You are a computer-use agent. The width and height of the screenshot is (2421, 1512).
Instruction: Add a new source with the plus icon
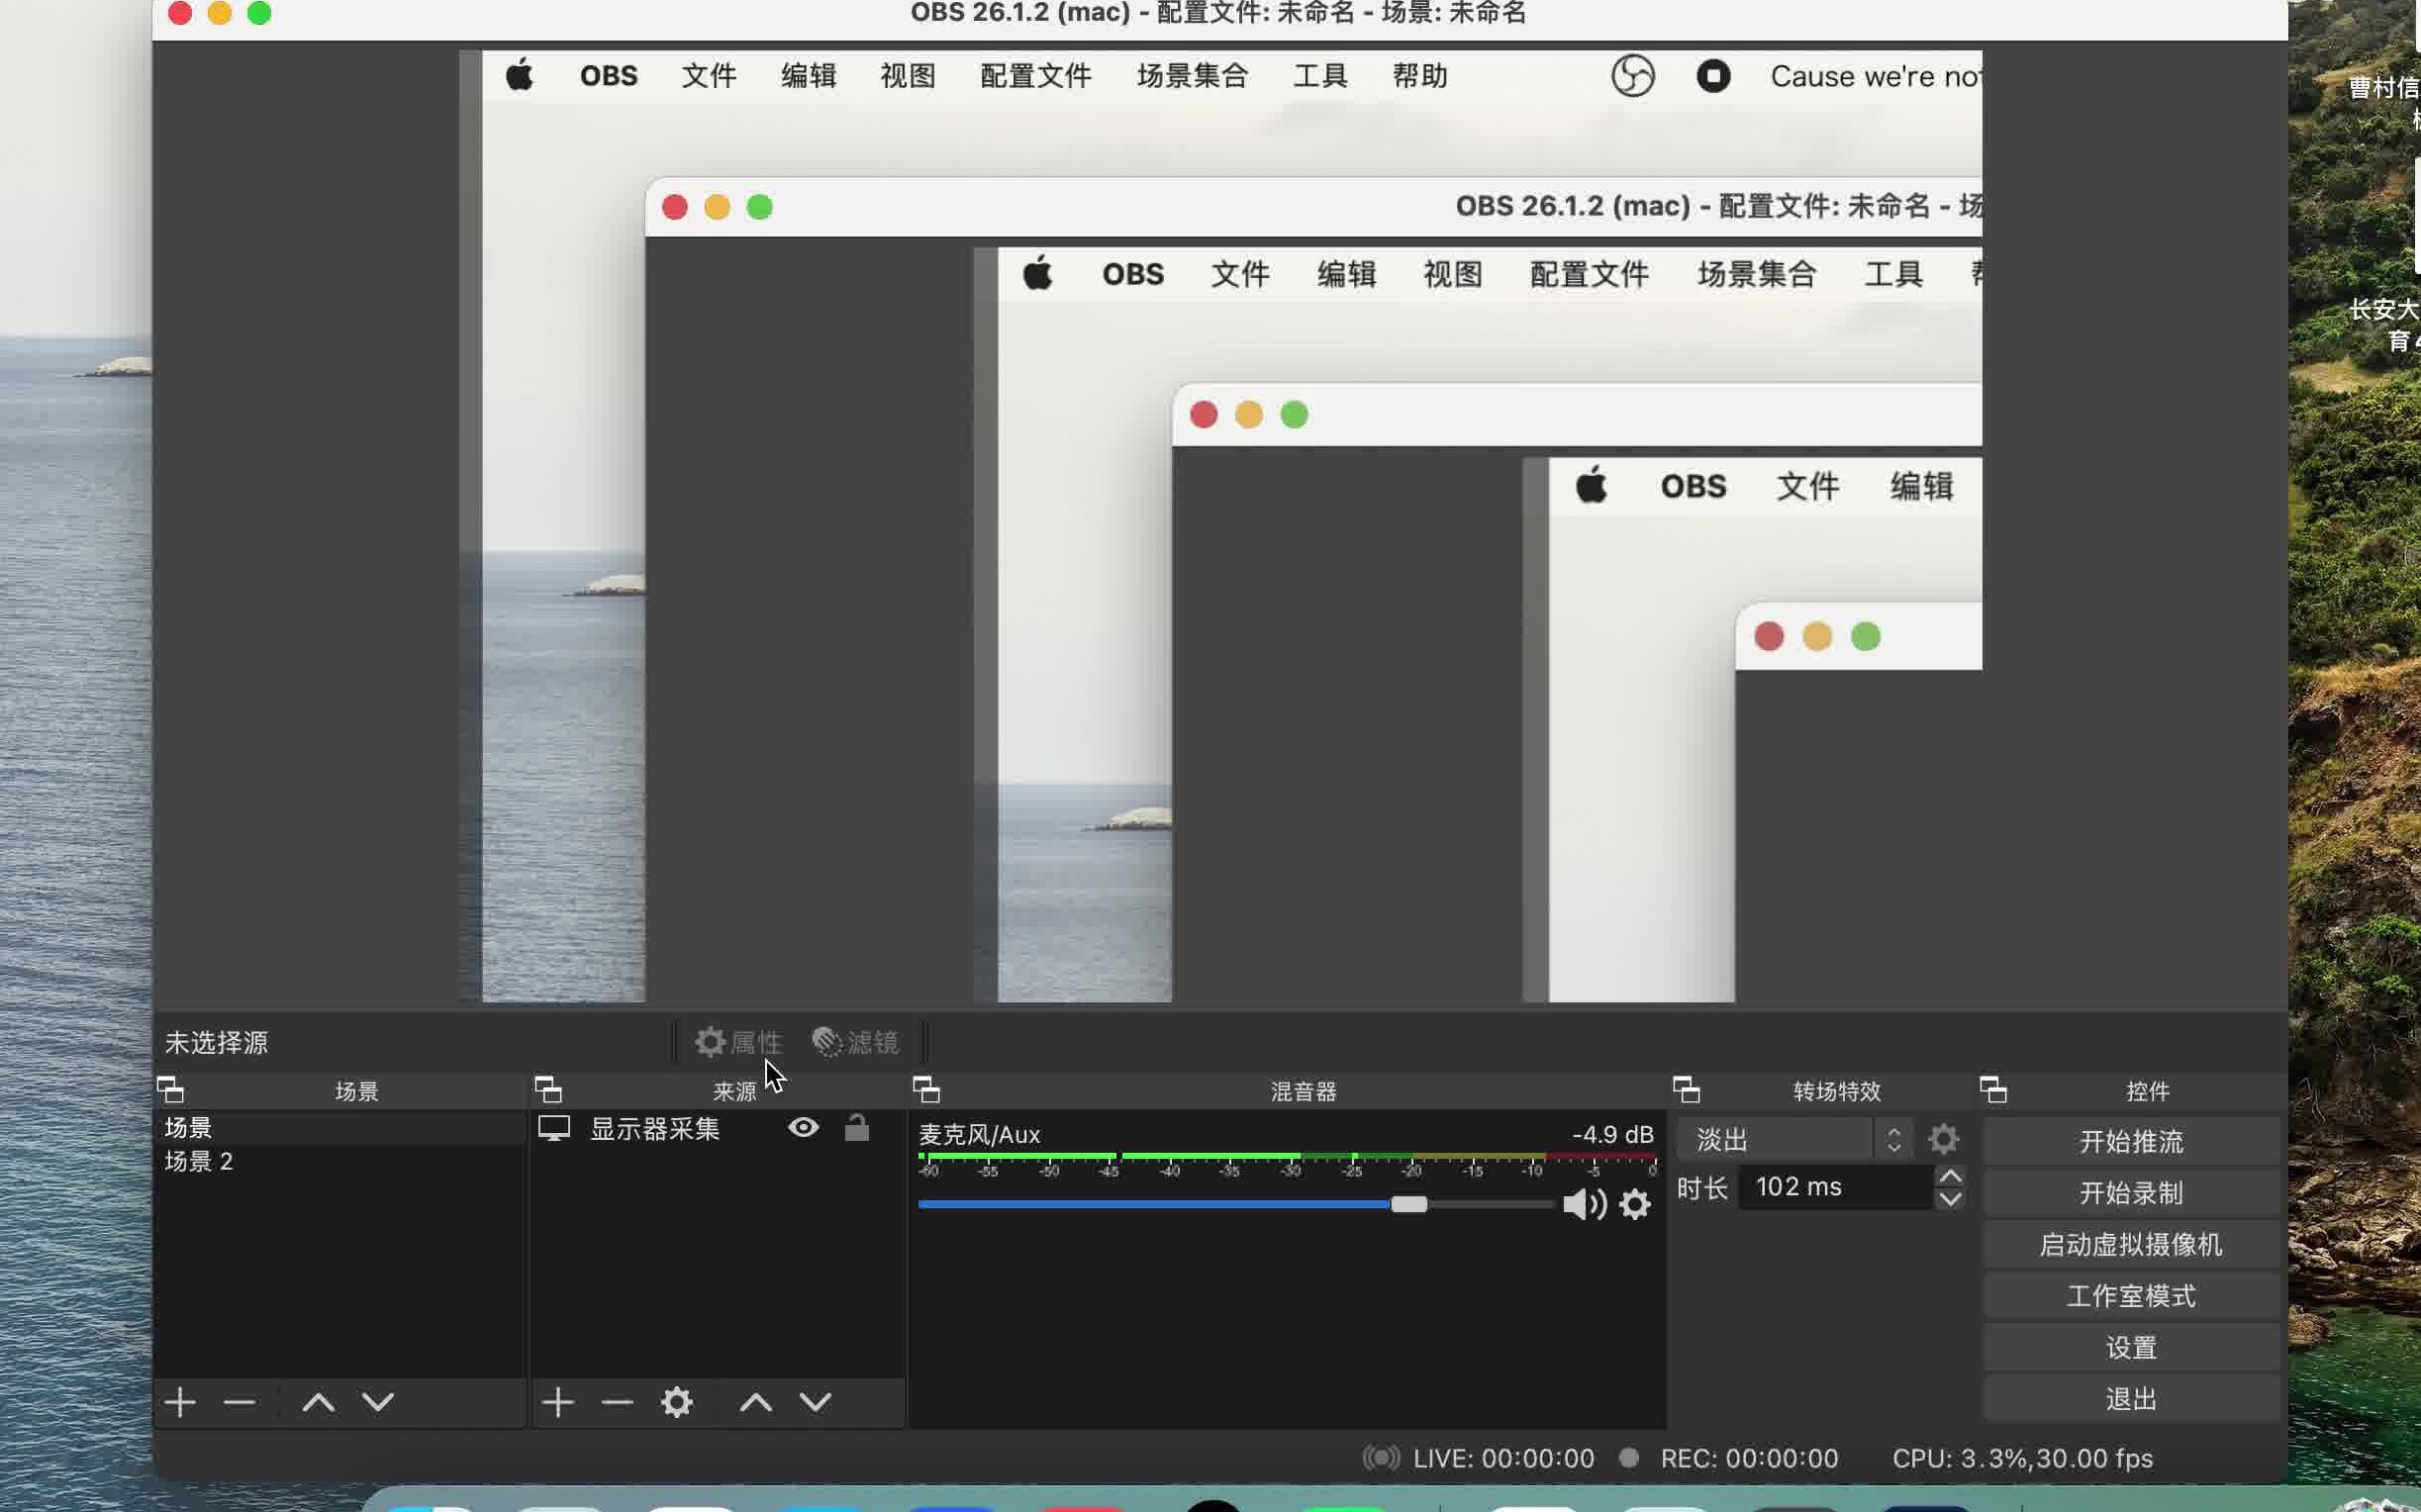click(x=558, y=1401)
